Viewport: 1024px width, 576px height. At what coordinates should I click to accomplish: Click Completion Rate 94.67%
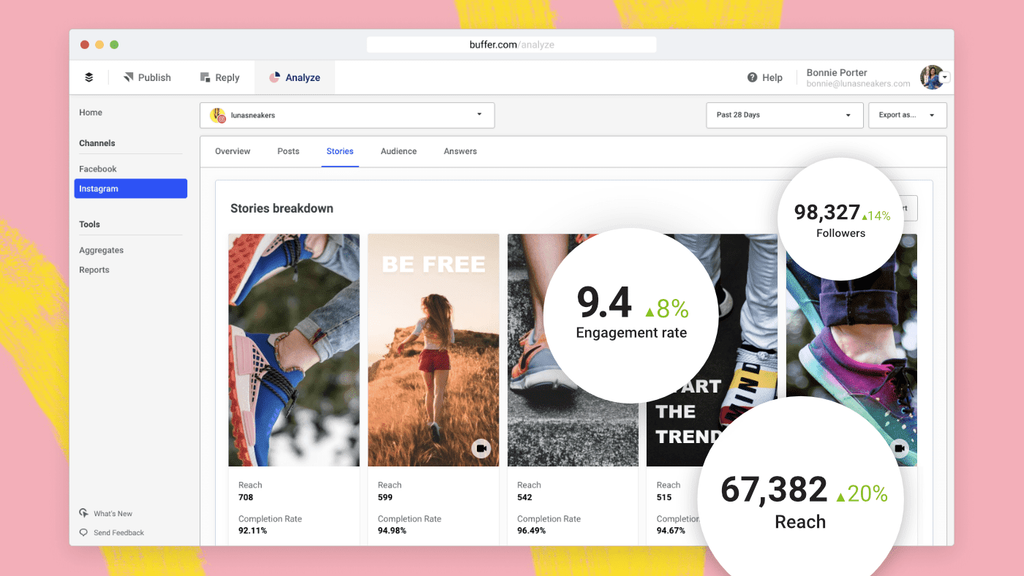(x=671, y=530)
